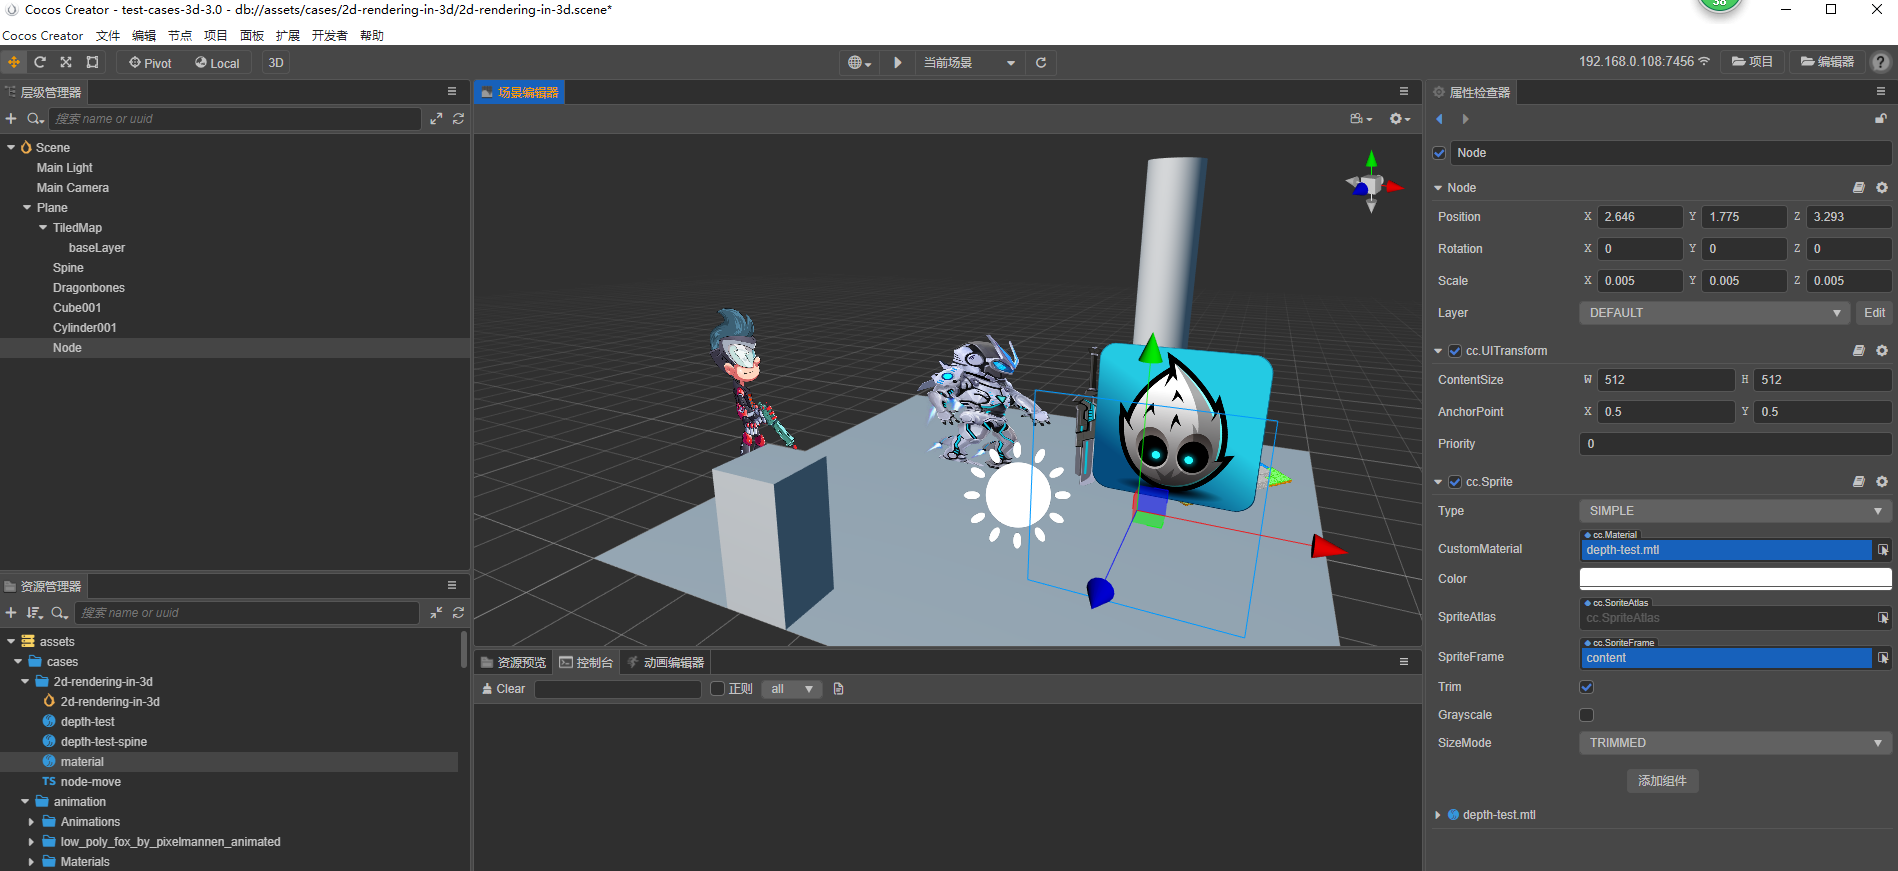Select the Move transform tool

(14, 62)
